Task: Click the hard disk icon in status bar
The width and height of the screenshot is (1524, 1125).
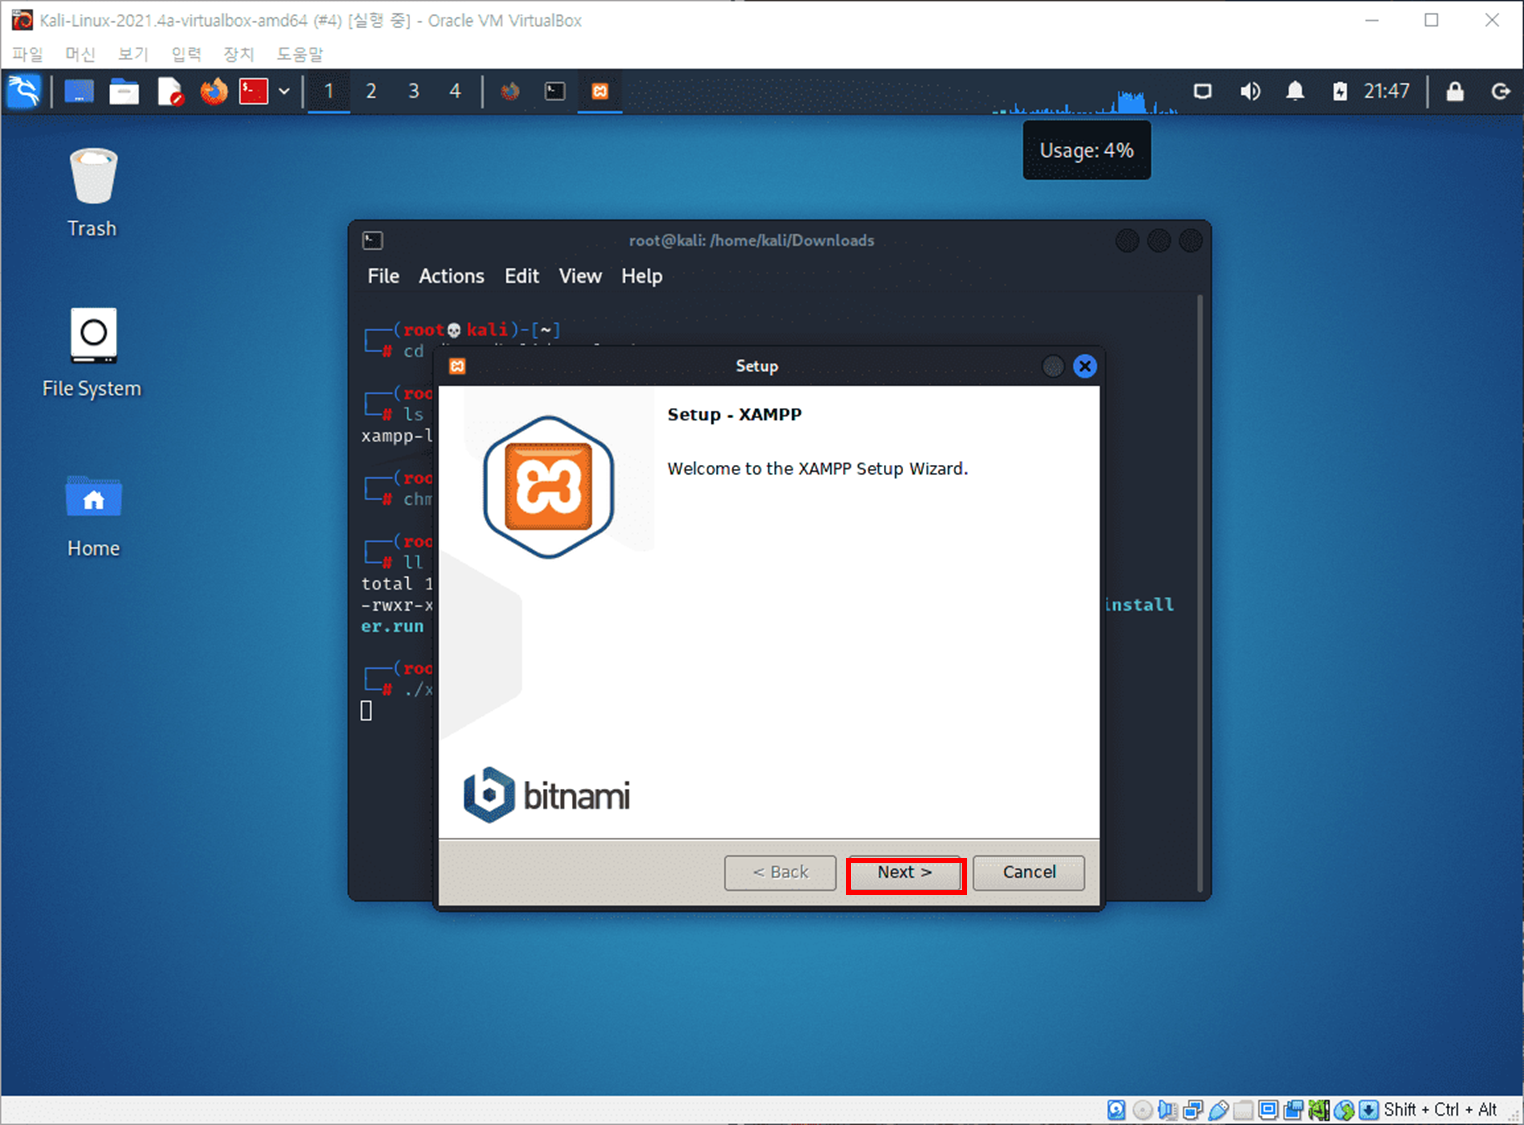Action: [x=1116, y=1110]
